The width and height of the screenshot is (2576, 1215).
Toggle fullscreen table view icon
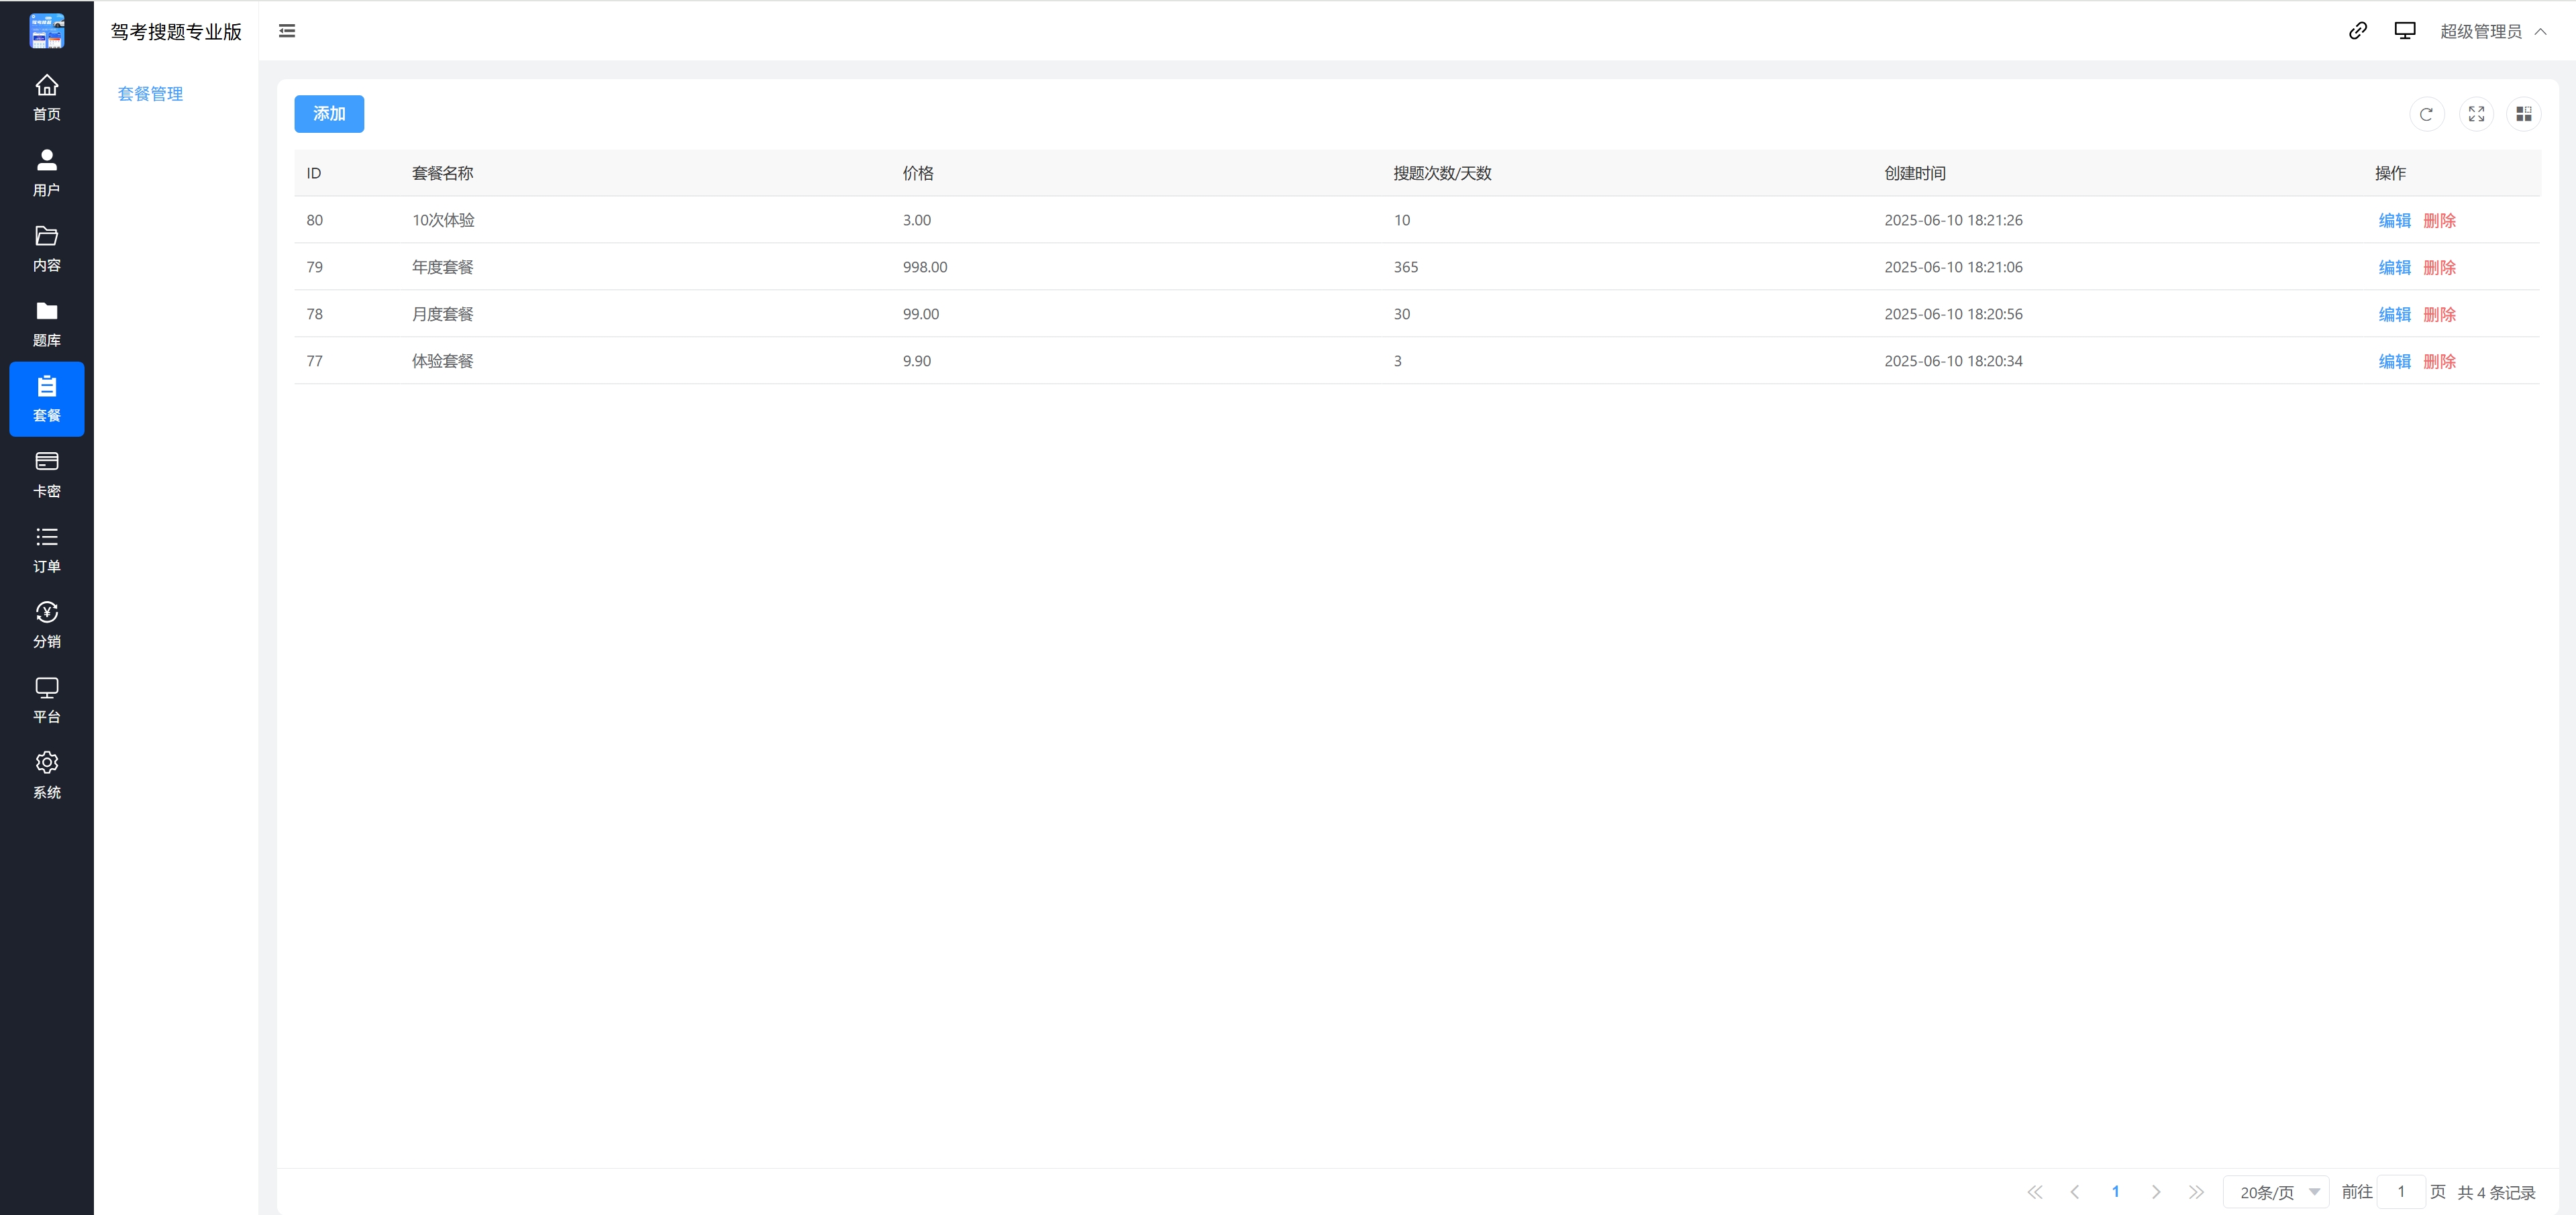[x=2476, y=114]
